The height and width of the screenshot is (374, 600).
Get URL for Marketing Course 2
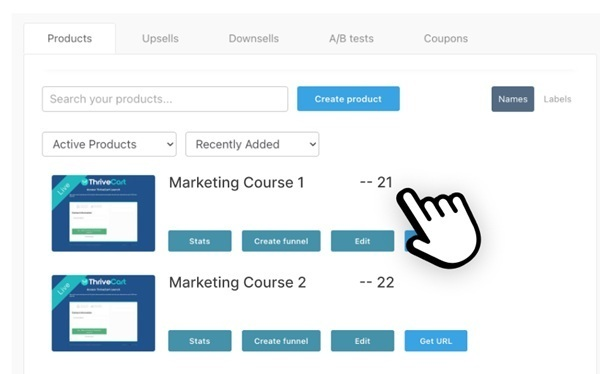click(x=436, y=341)
